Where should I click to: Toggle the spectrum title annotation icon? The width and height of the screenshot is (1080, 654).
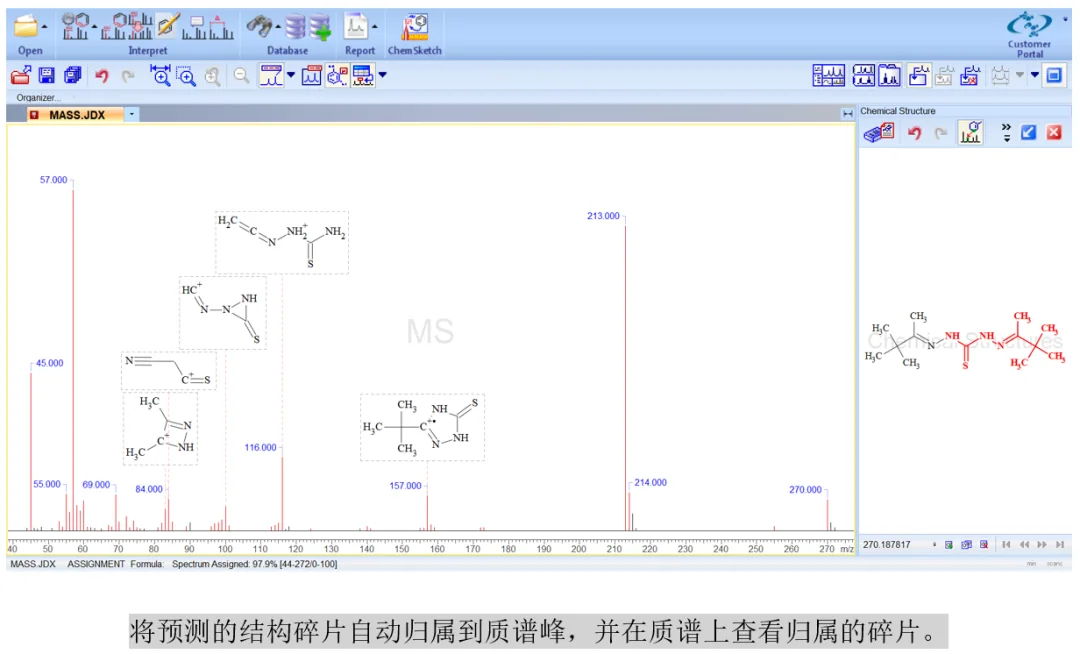tap(311, 75)
